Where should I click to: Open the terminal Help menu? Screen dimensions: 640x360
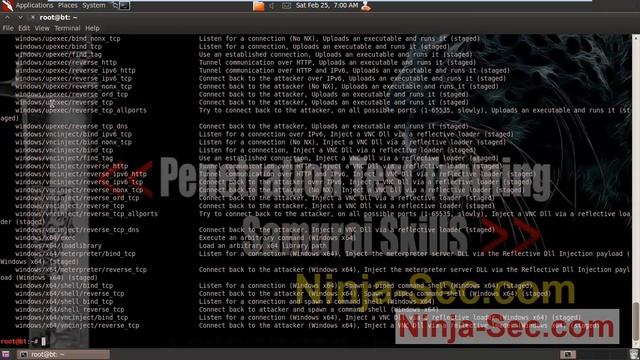pos(92,28)
